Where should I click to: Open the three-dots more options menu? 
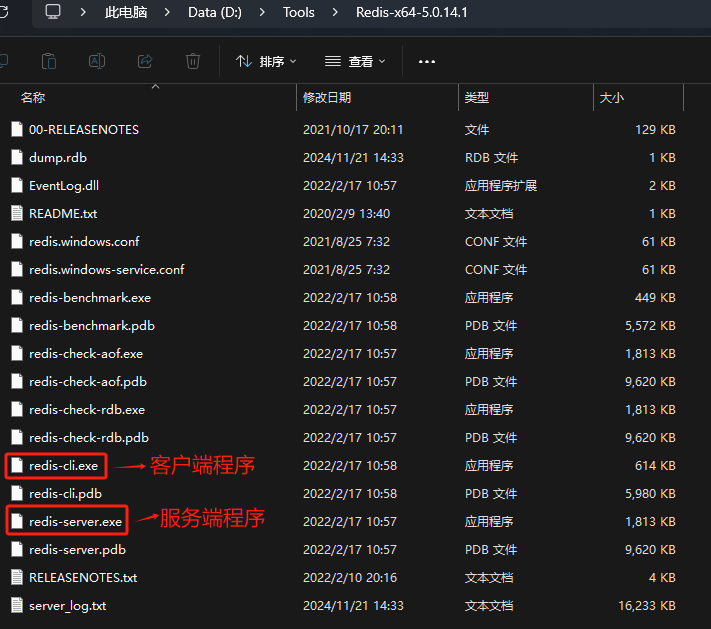[427, 61]
